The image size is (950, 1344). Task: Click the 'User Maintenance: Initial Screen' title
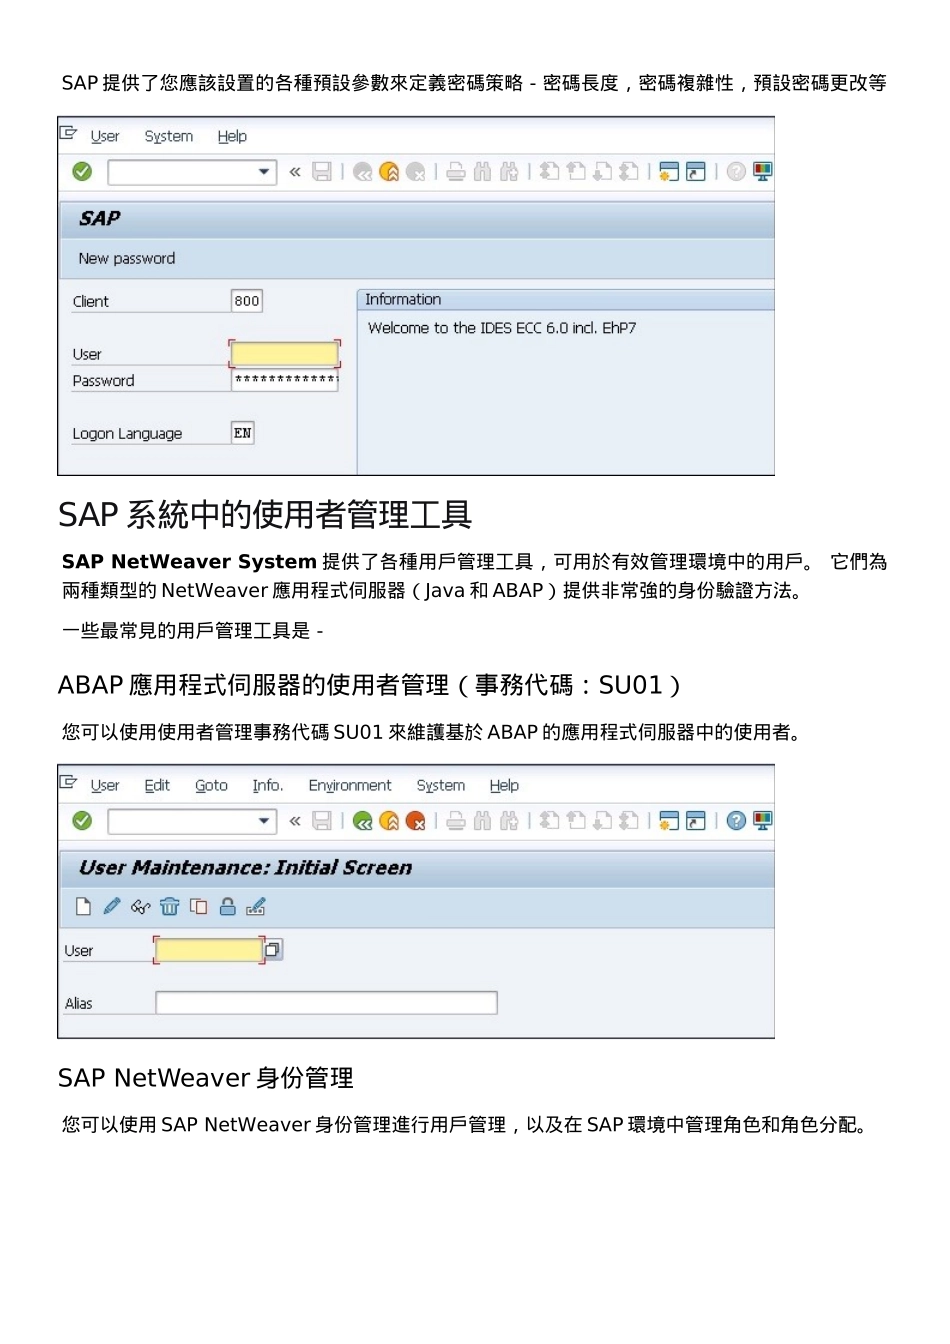point(245,867)
